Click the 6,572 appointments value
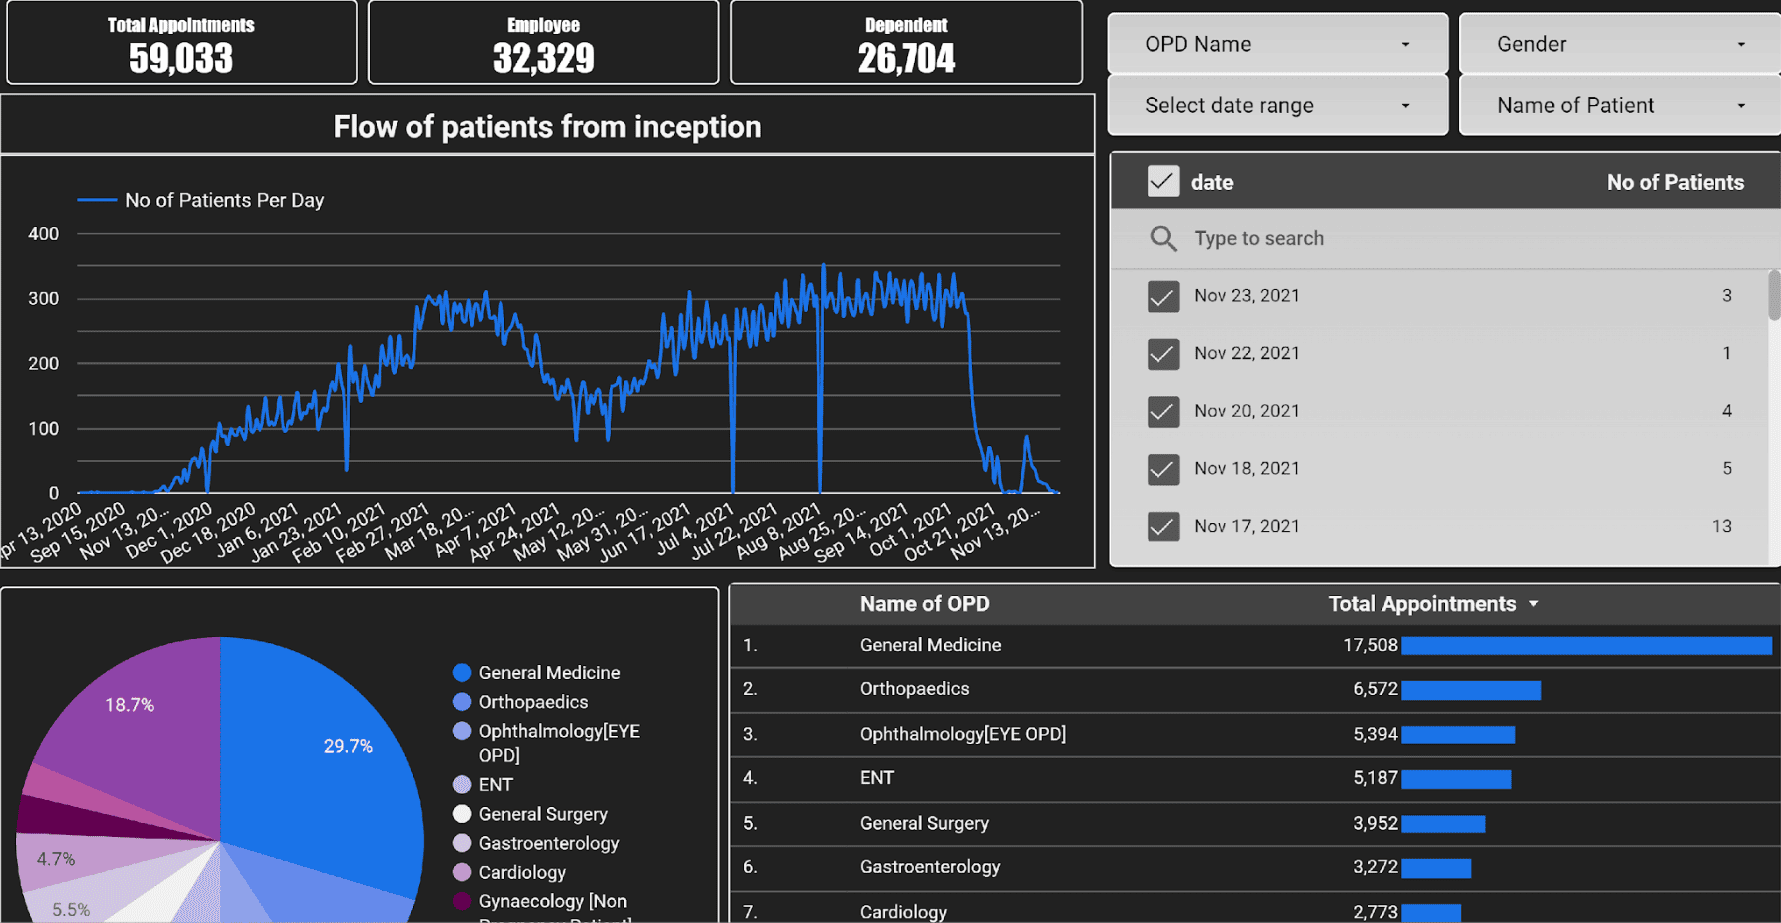Viewport: 1781px width, 923px height. click(x=1375, y=689)
